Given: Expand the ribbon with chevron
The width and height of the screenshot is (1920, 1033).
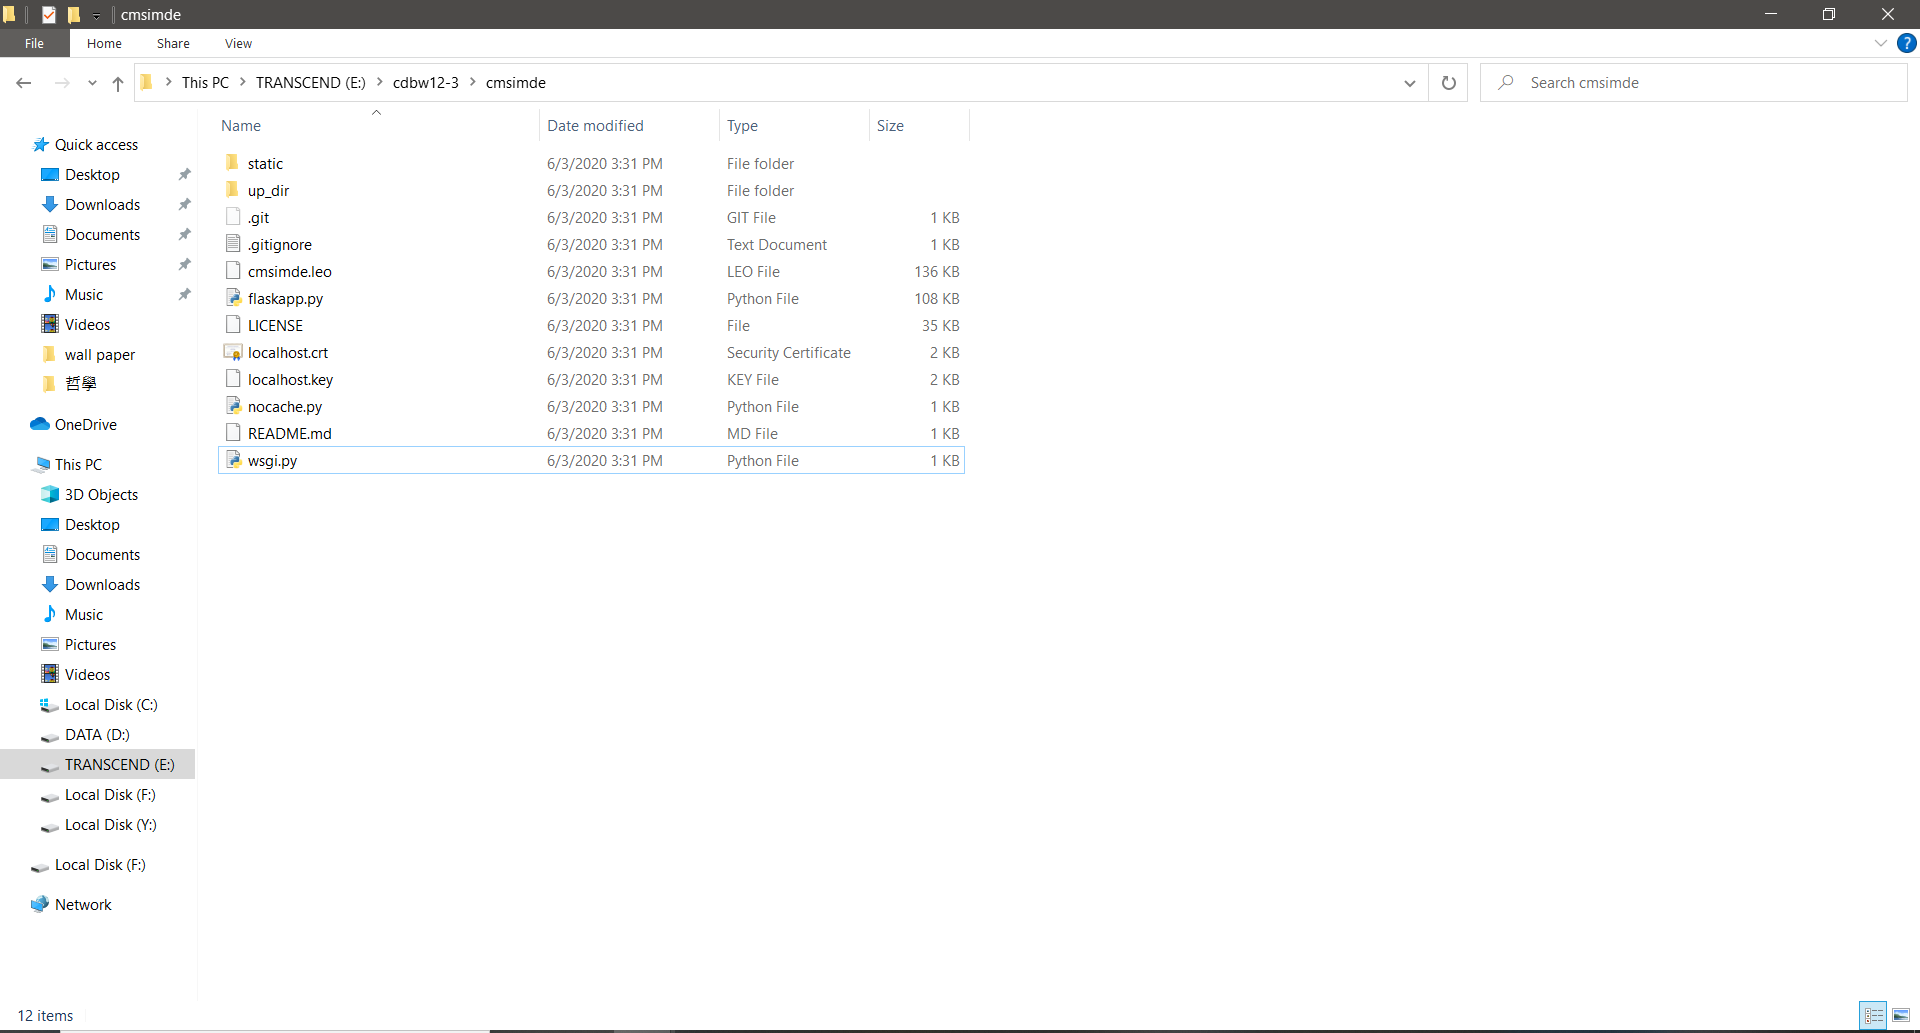Looking at the screenshot, I should 1880,43.
